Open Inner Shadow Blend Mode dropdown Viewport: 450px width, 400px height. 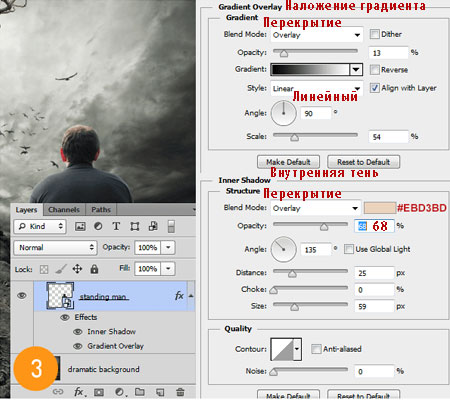315,208
